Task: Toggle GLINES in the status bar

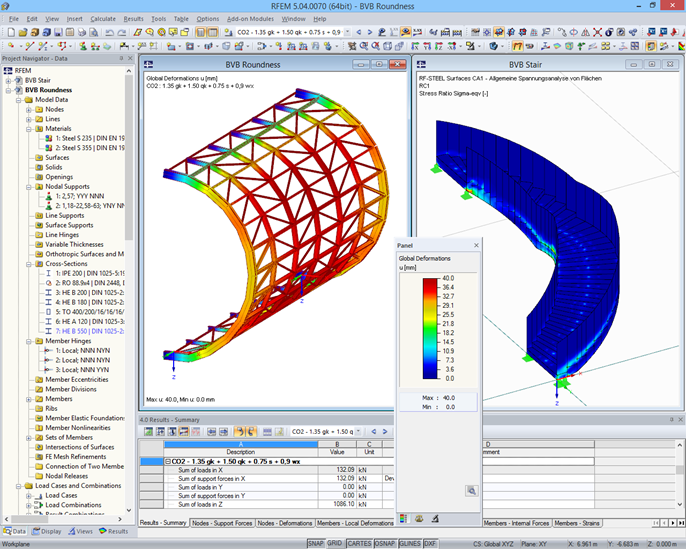Action: pos(410,544)
